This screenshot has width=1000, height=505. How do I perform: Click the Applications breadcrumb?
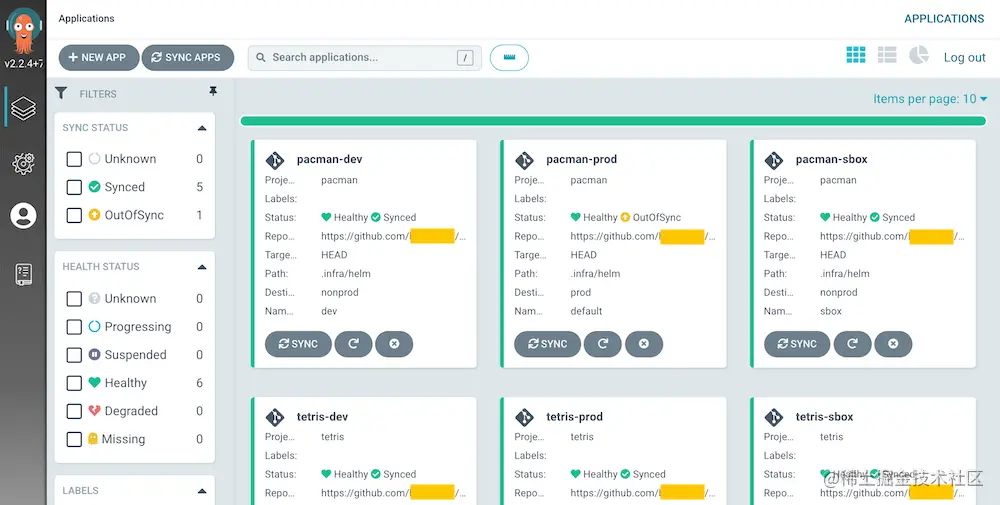click(x=86, y=18)
